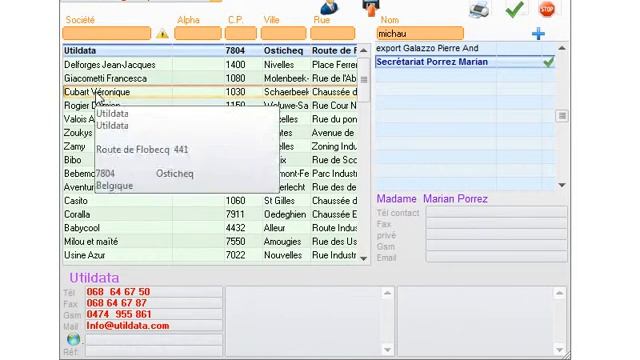Click the printer icon
The height and width of the screenshot is (360, 640).
click(479, 9)
